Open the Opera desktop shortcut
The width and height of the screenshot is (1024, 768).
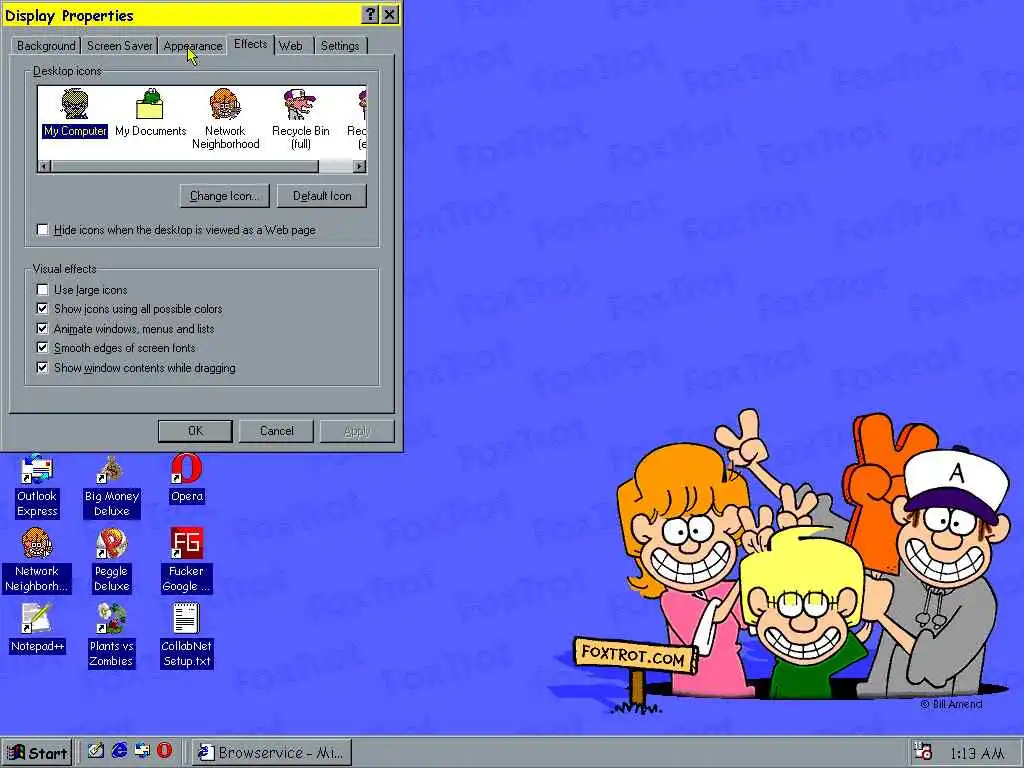pos(187,478)
